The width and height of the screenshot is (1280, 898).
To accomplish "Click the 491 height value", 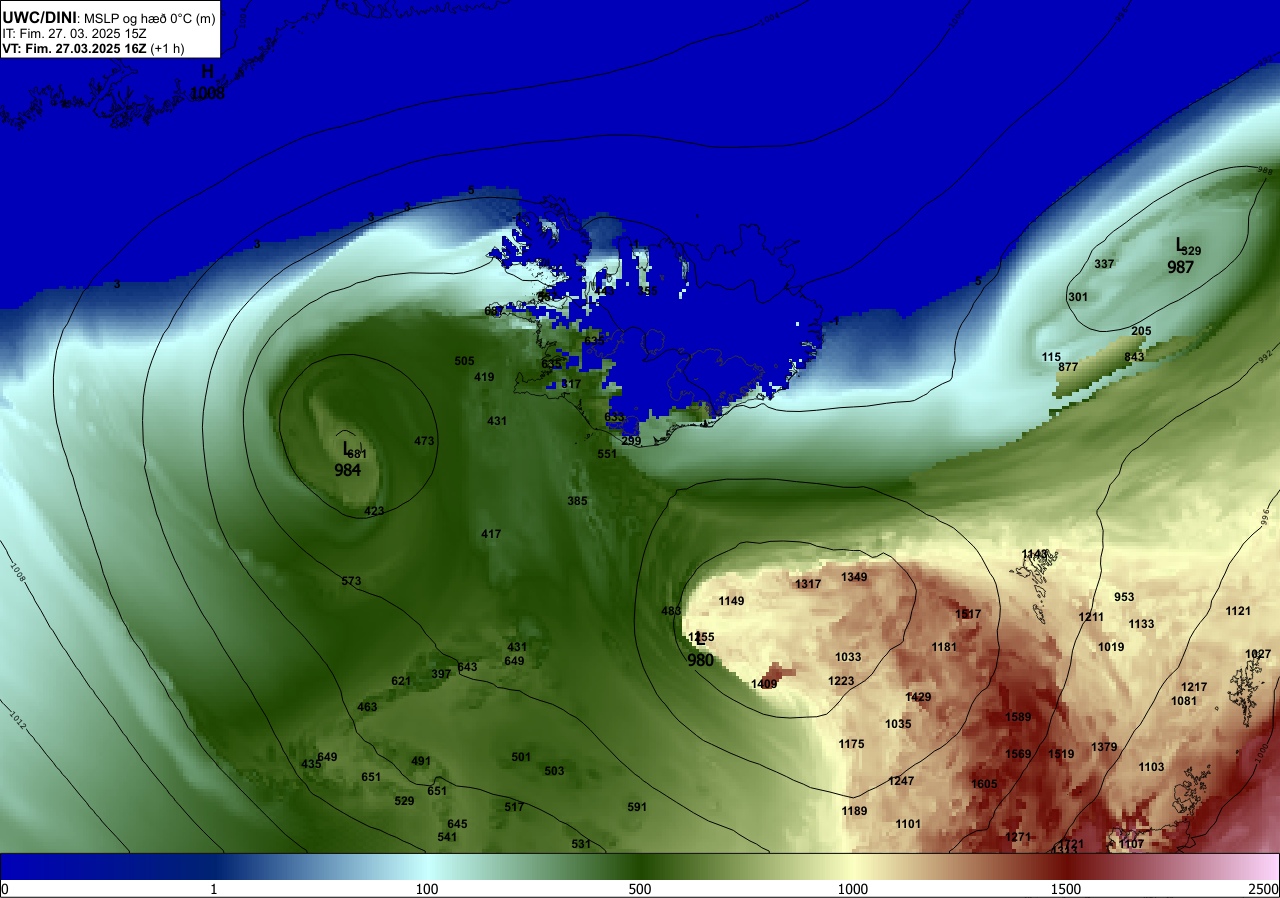I will point(421,761).
